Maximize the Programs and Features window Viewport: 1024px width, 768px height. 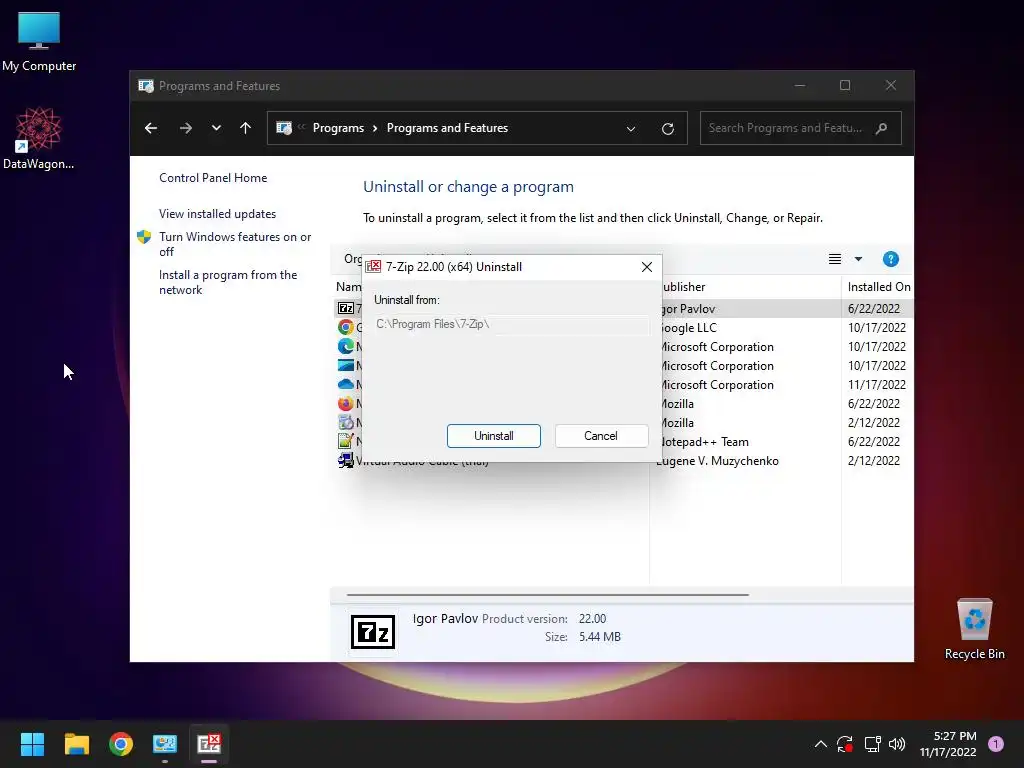(x=845, y=86)
